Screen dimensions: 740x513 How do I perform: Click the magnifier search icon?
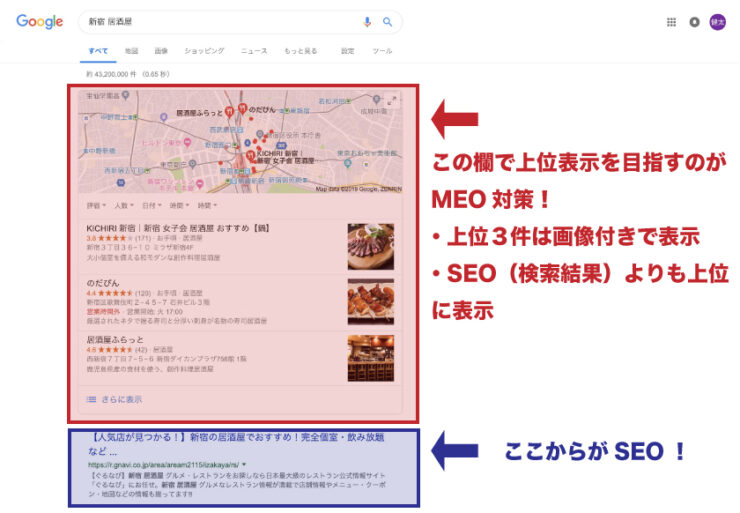pyautogui.click(x=387, y=22)
